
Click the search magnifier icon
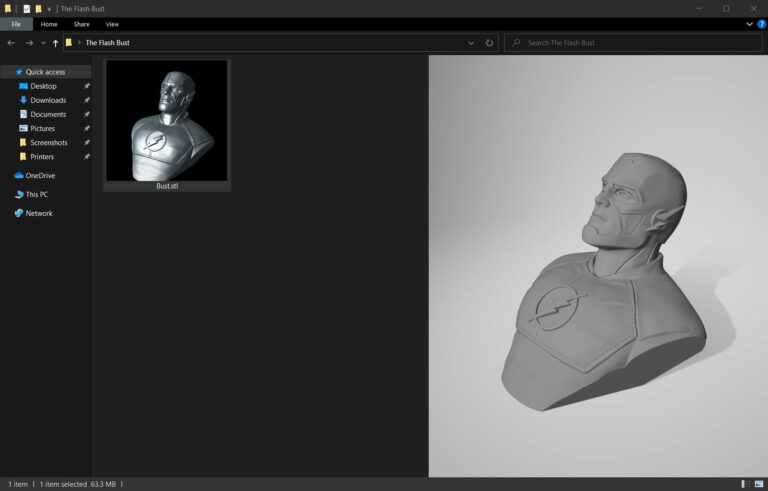pos(516,43)
